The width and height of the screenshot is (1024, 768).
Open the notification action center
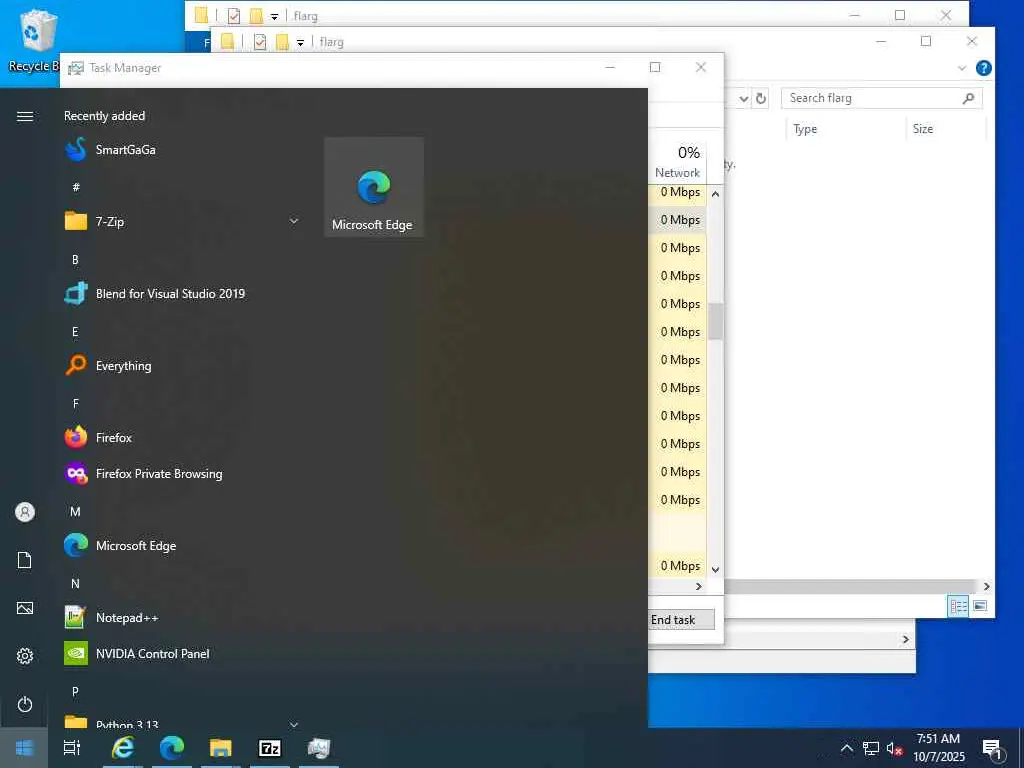[993, 749]
